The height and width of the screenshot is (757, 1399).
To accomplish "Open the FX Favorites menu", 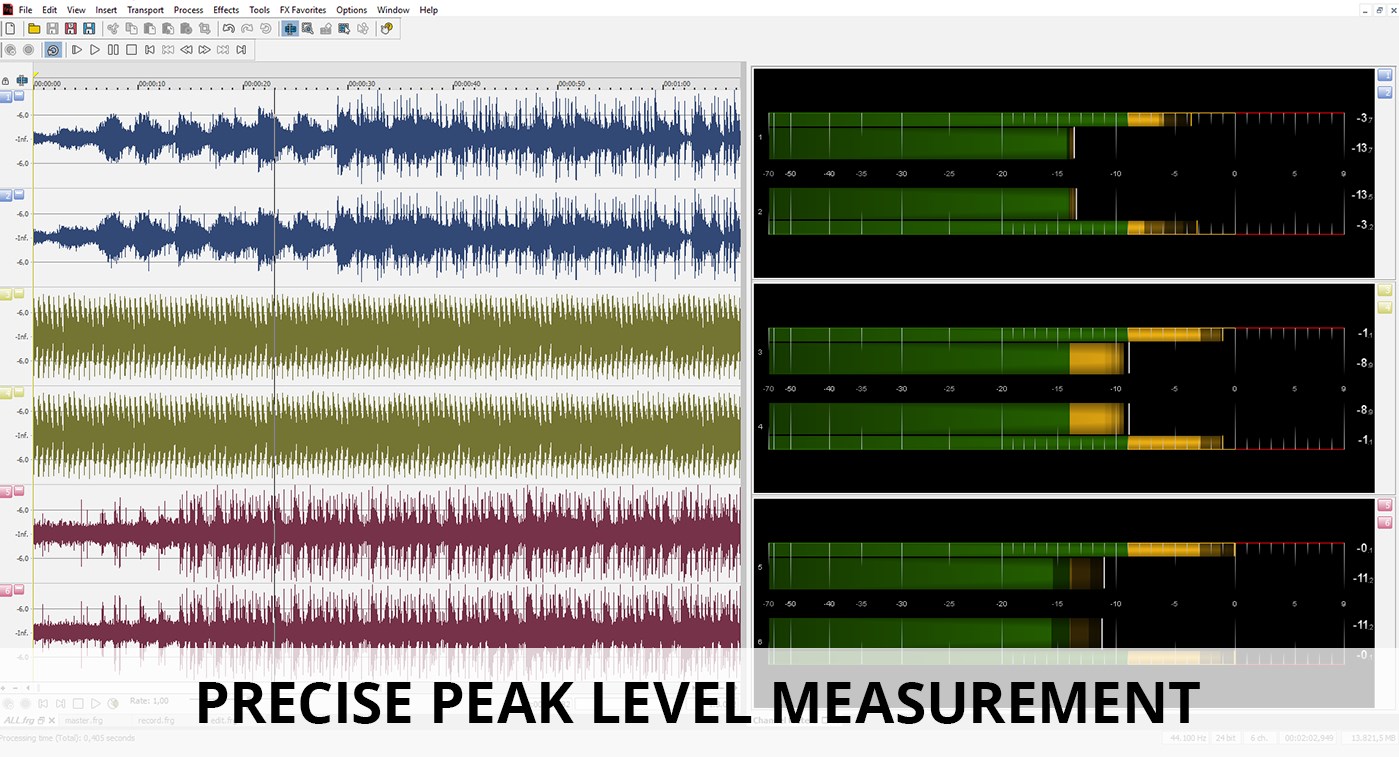I will tap(303, 10).
